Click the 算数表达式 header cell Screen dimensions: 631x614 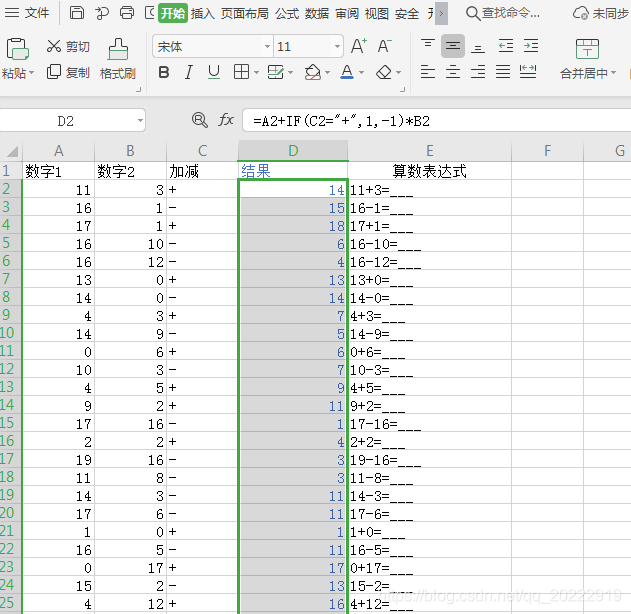(x=429, y=171)
